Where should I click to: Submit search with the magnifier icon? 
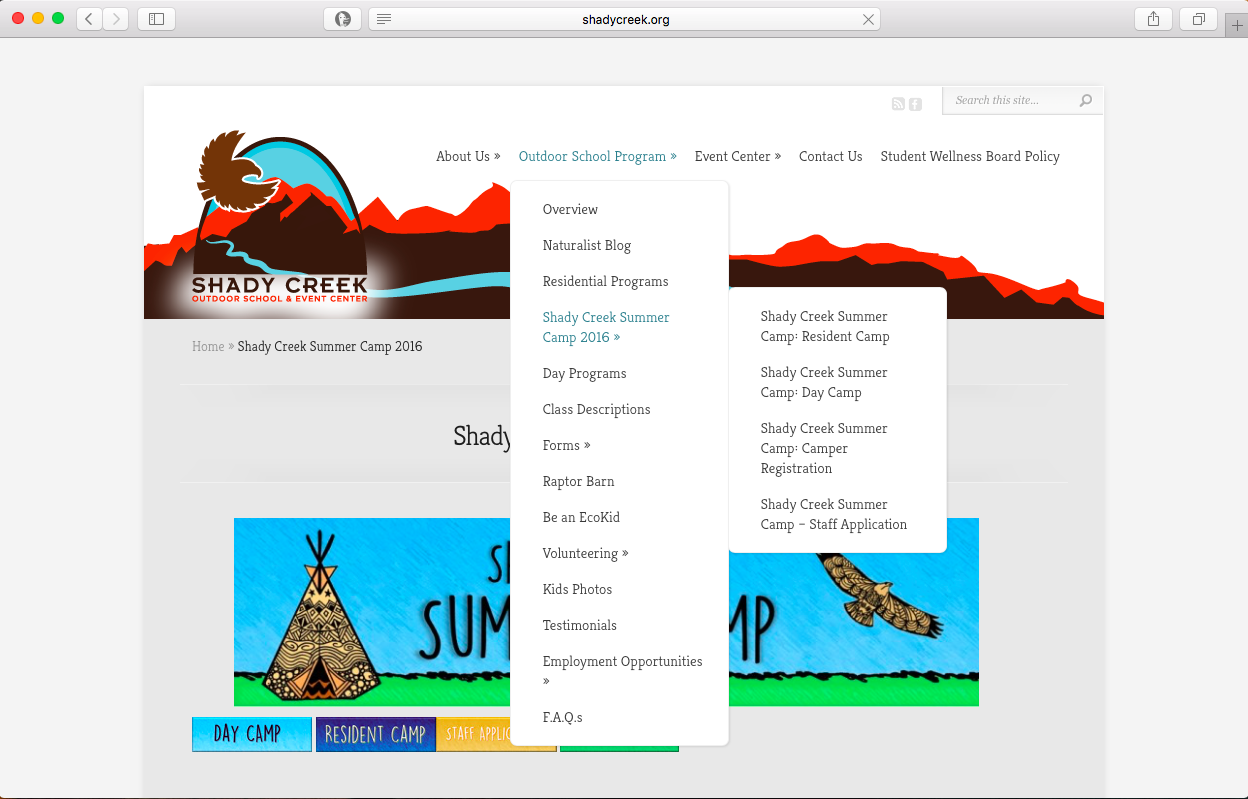pos(1086,100)
